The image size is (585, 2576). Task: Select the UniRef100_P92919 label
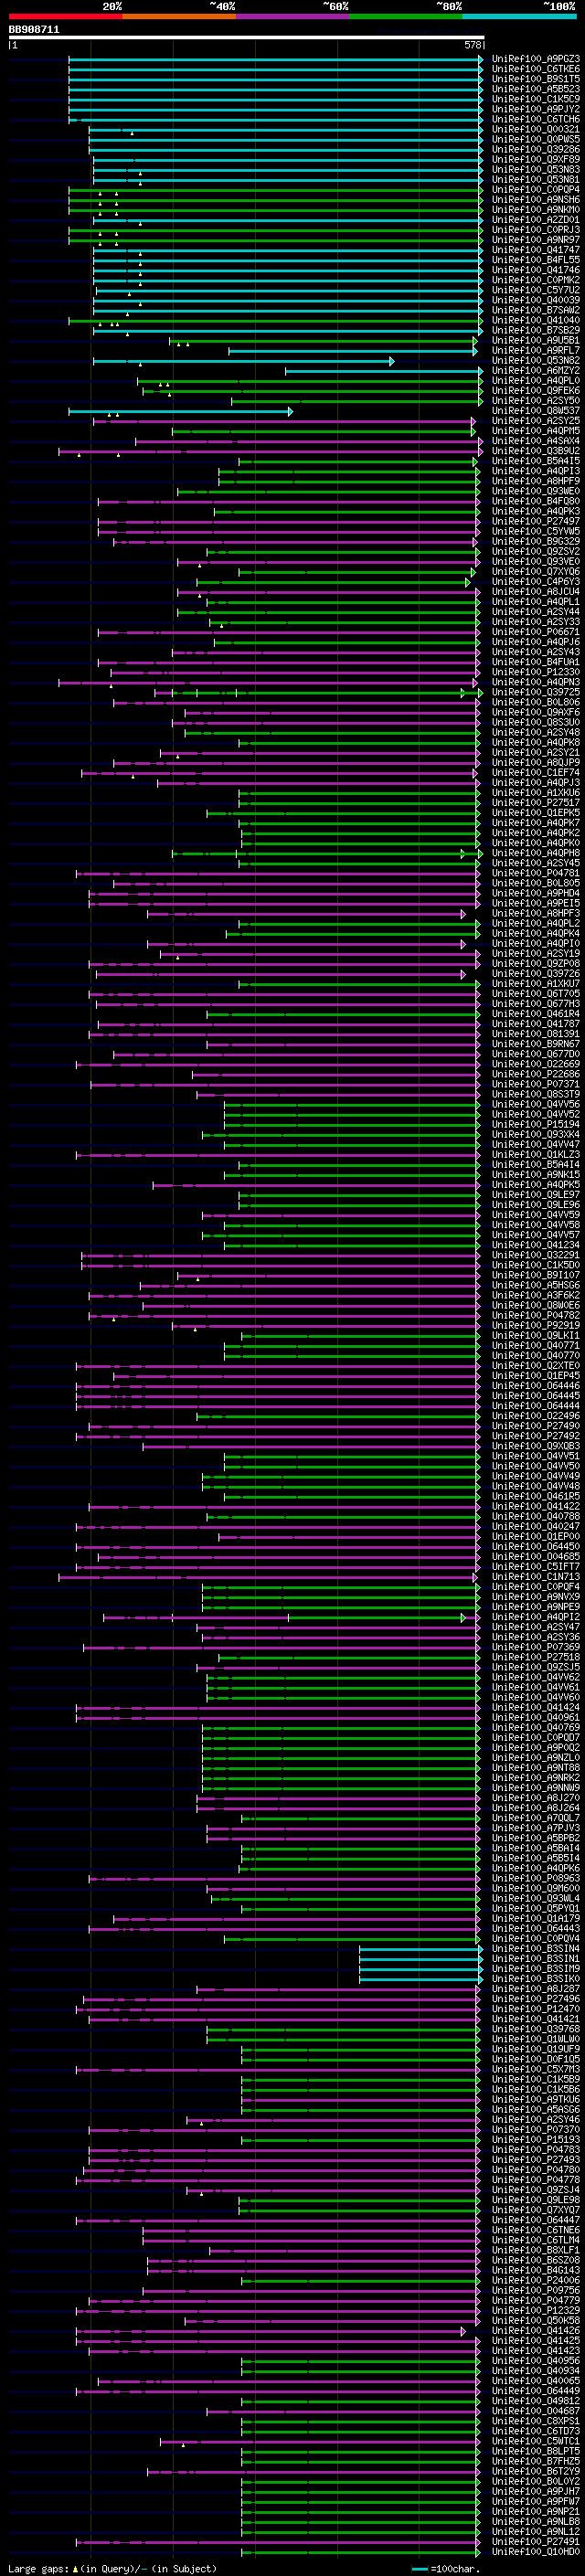pyautogui.click(x=536, y=1325)
